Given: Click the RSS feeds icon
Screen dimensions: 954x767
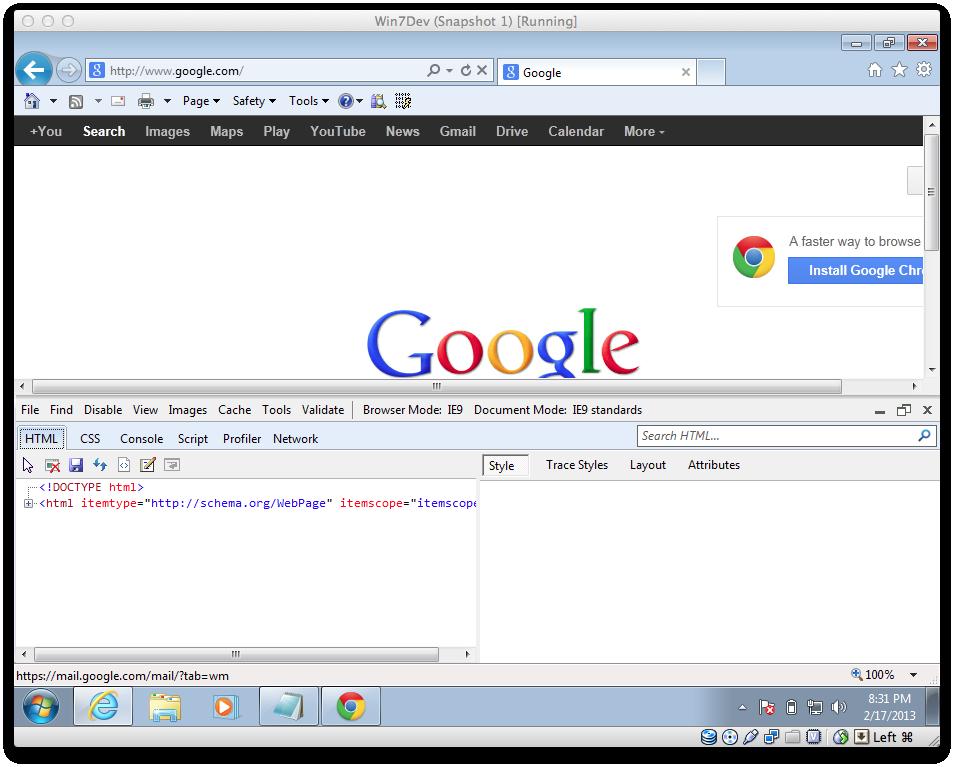Looking at the screenshot, I should coord(76,102).
